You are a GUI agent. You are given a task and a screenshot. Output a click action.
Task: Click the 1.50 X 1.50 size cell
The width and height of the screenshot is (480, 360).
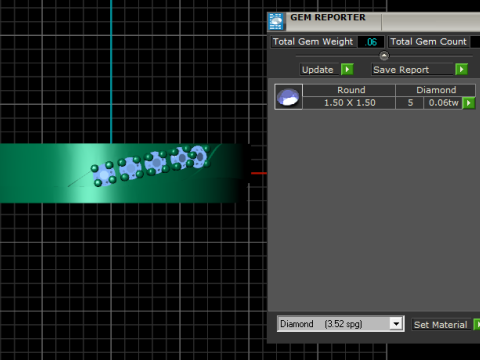tap(349, 103)
